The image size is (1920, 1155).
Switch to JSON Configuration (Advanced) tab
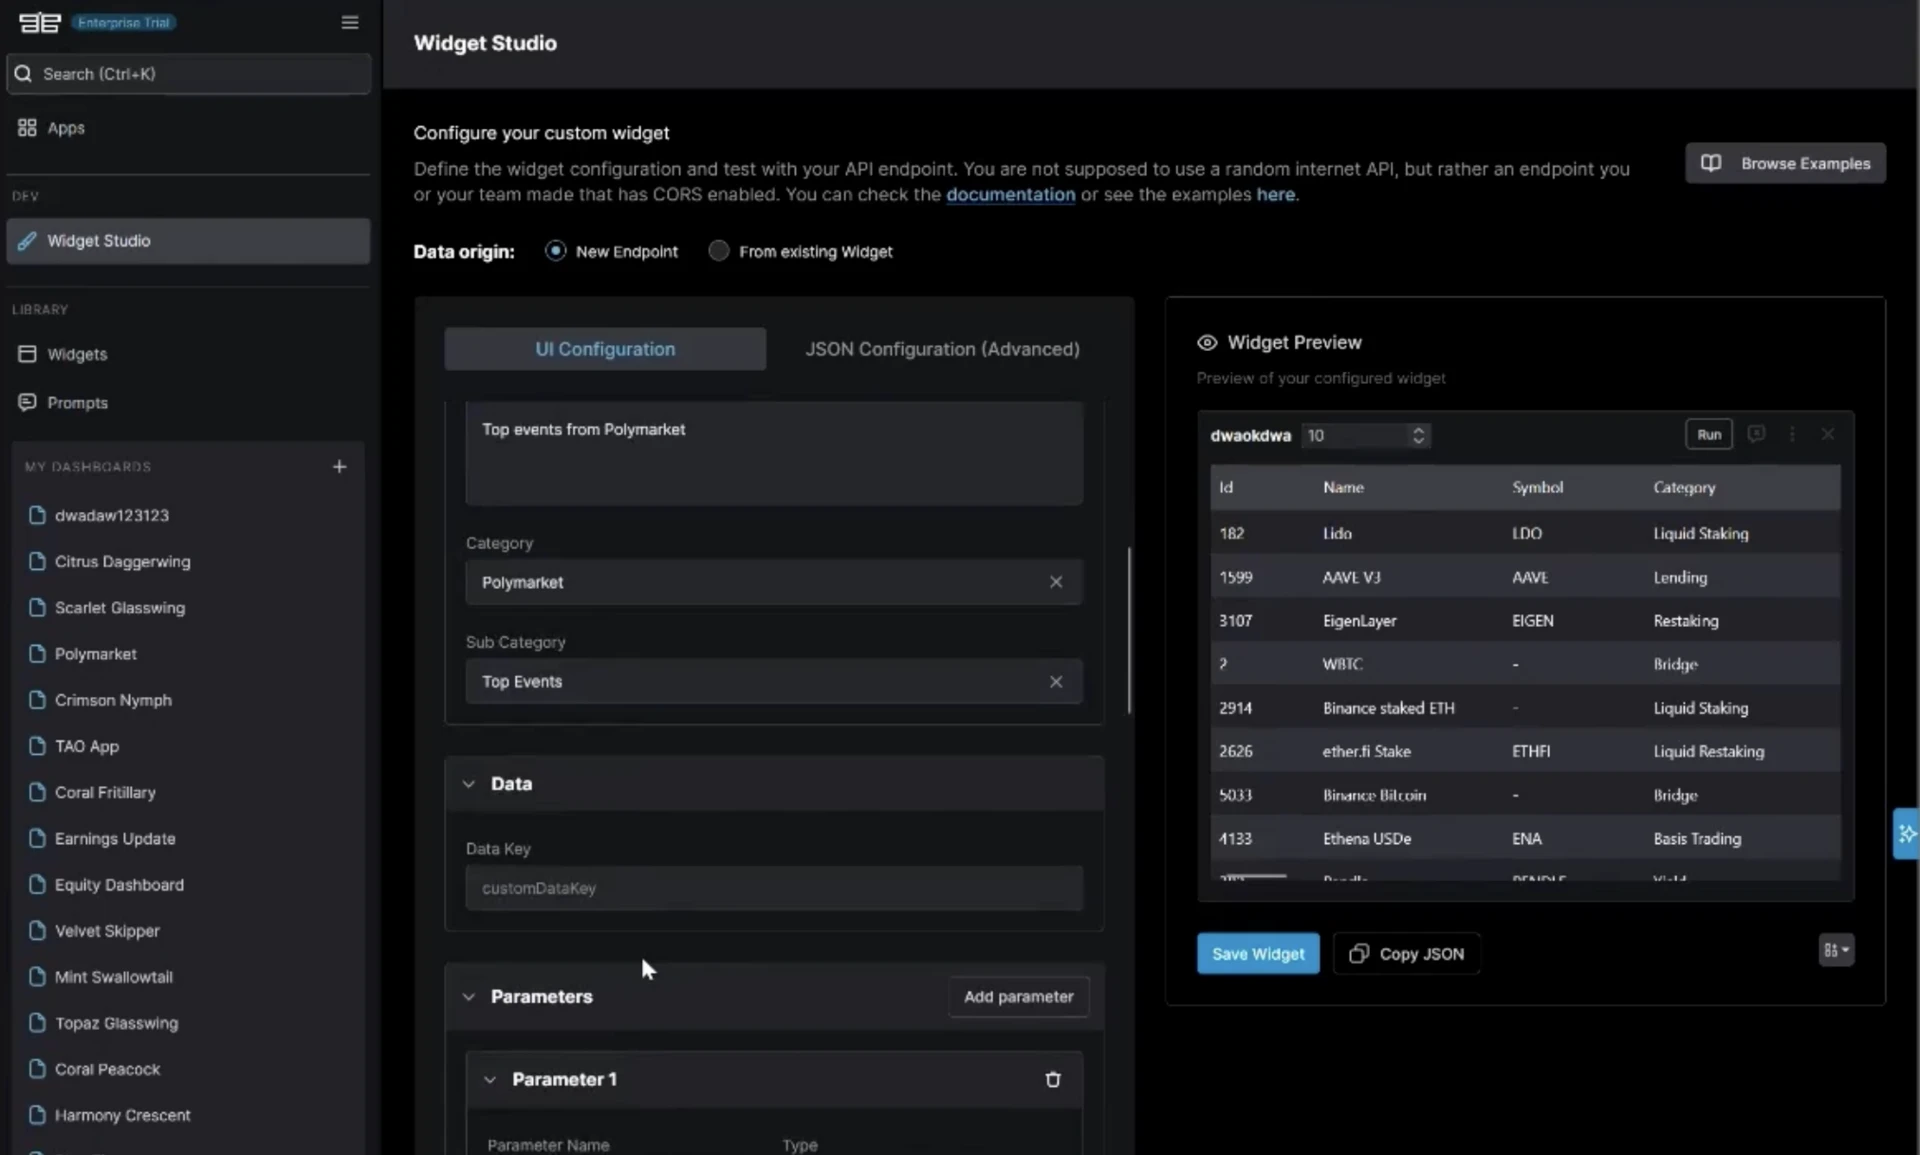(x=942, y=349)
